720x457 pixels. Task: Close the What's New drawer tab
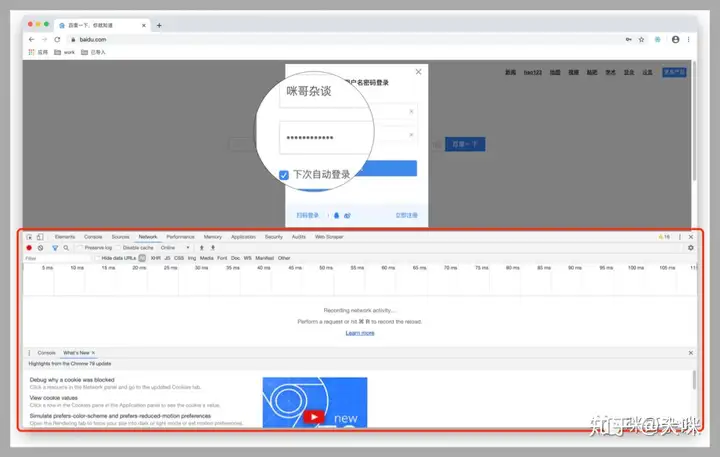point(93,353)
